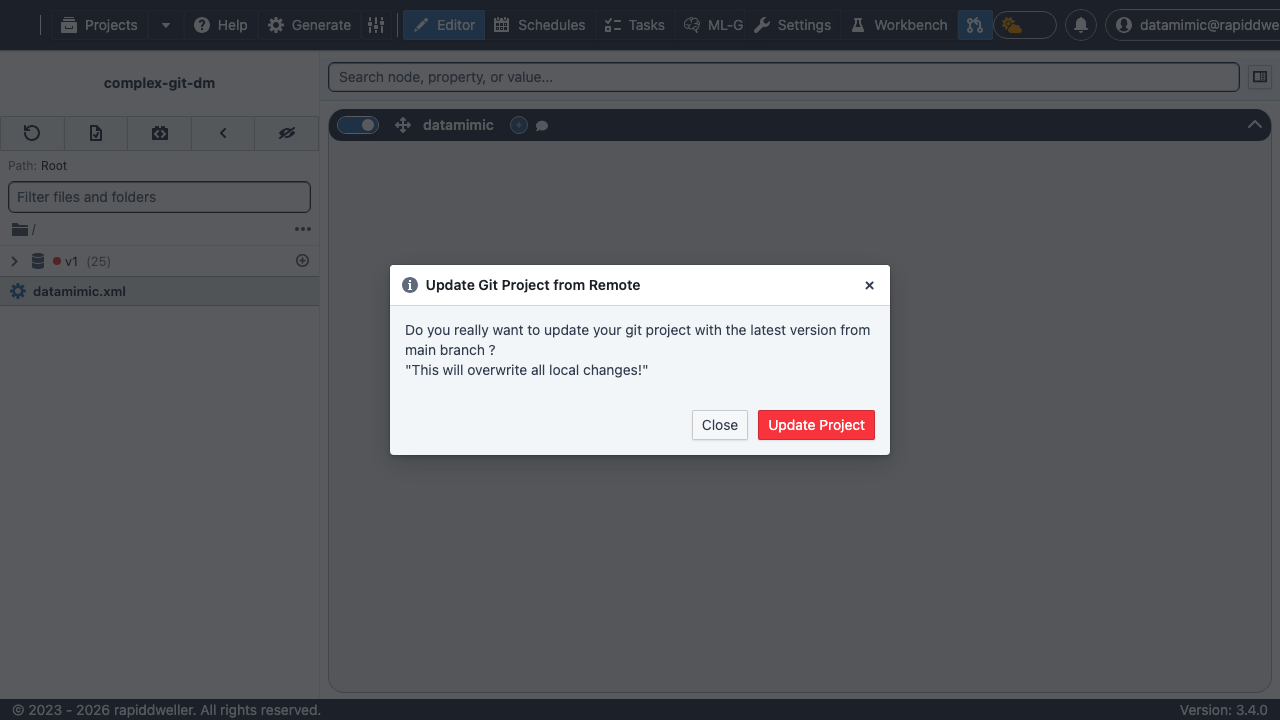
Task: Open the notifications bell
Action: pos(1081,25)
